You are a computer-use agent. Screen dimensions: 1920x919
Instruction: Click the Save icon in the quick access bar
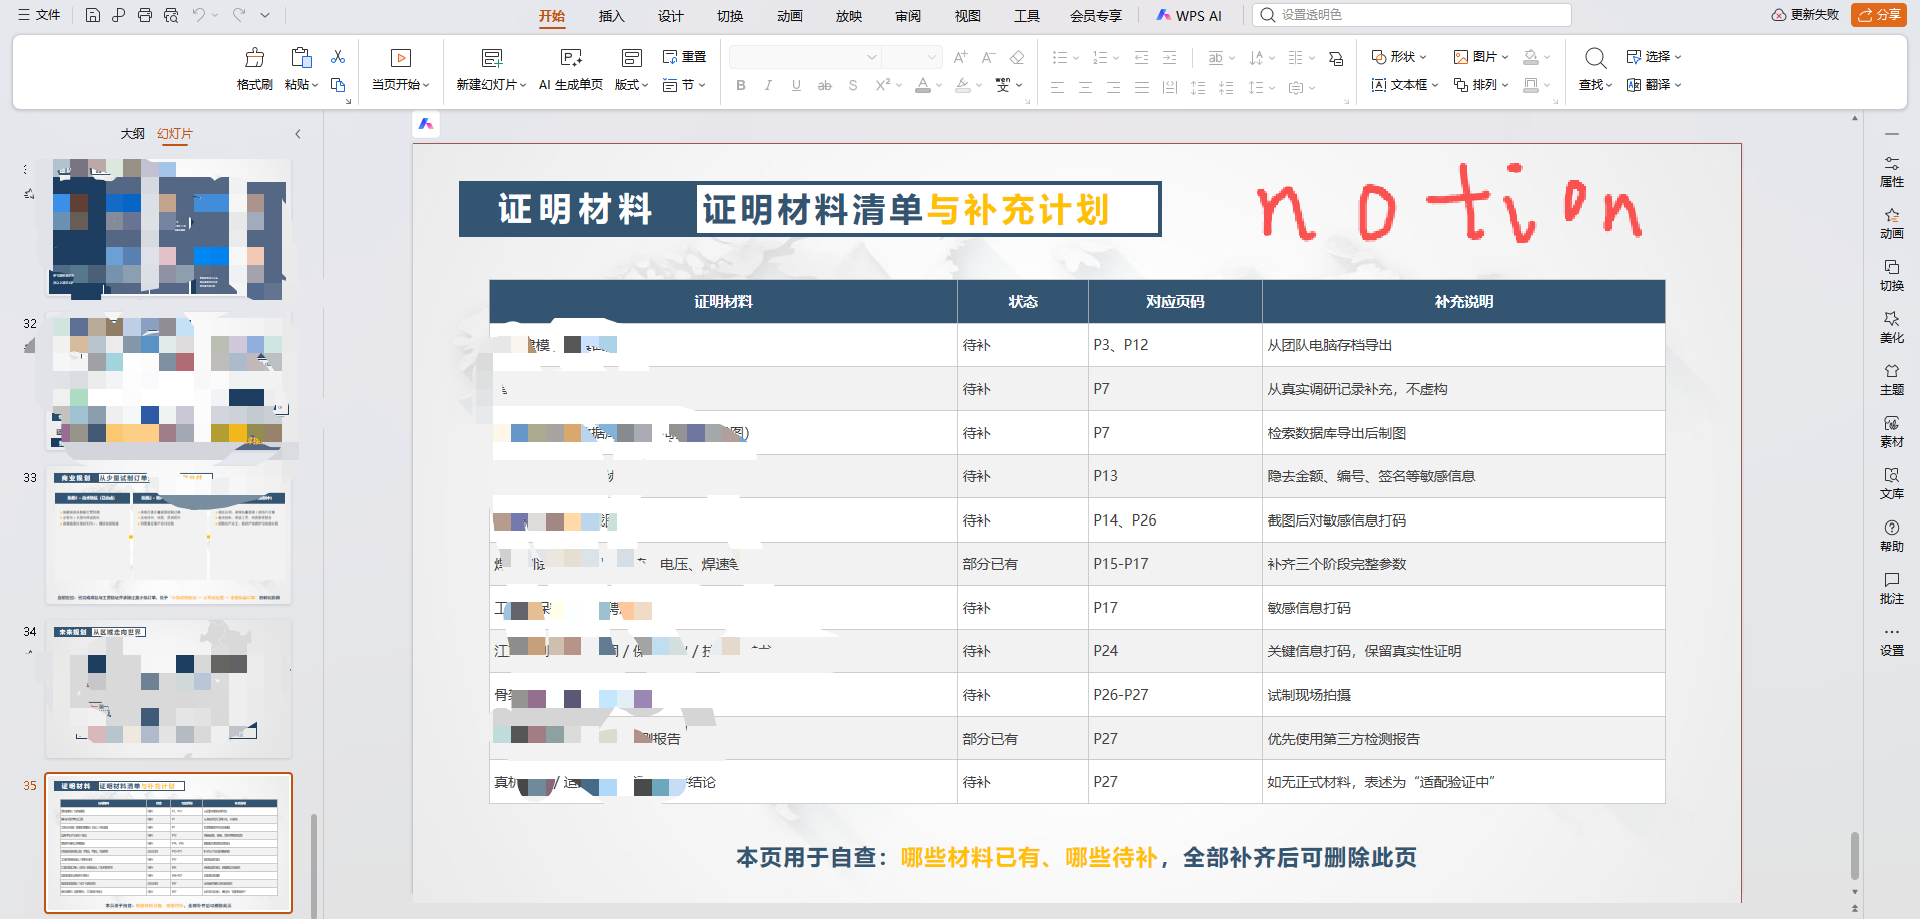coord(93,15)
